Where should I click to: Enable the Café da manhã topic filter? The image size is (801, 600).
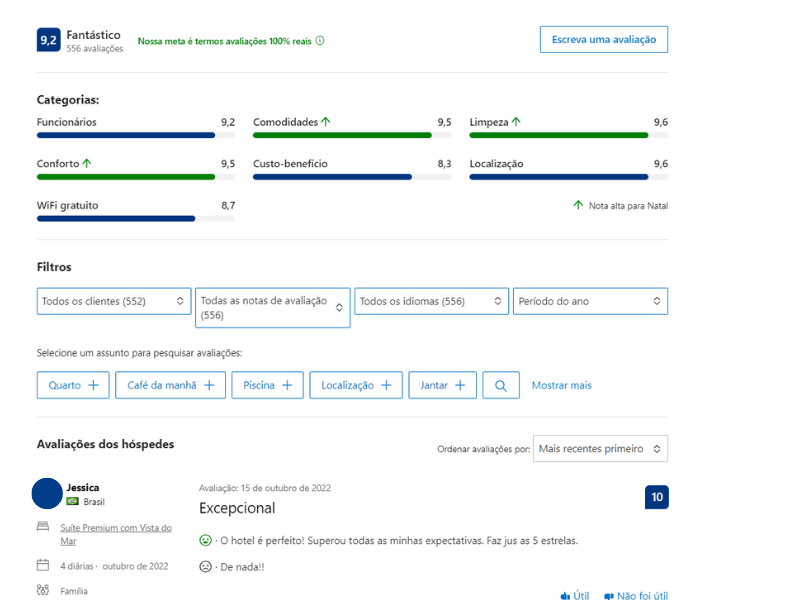coord(170,385)
